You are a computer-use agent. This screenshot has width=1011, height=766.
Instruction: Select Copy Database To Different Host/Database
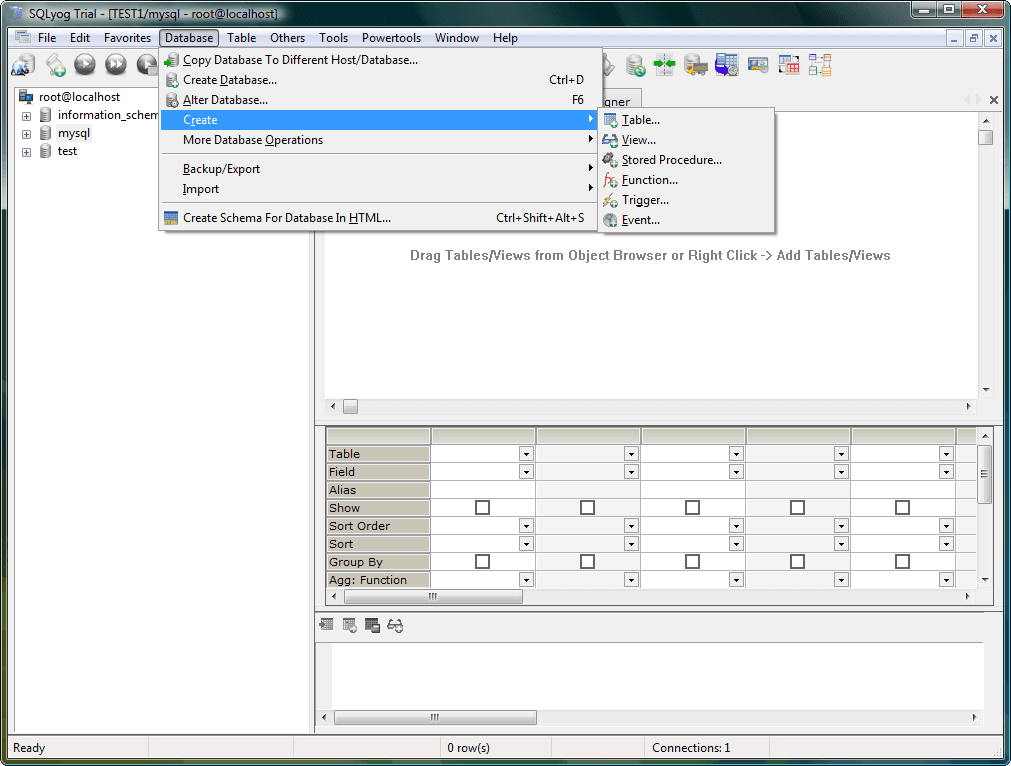379,60
